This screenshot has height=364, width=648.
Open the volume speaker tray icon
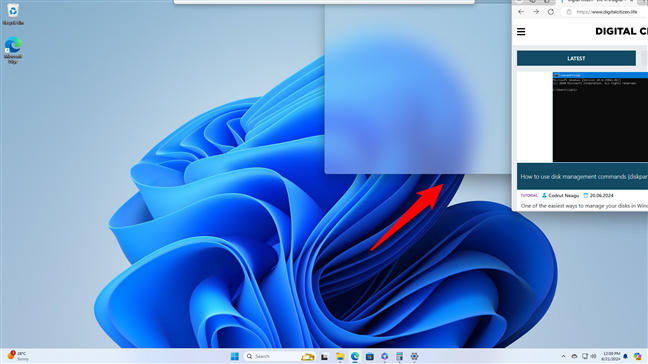593,356
